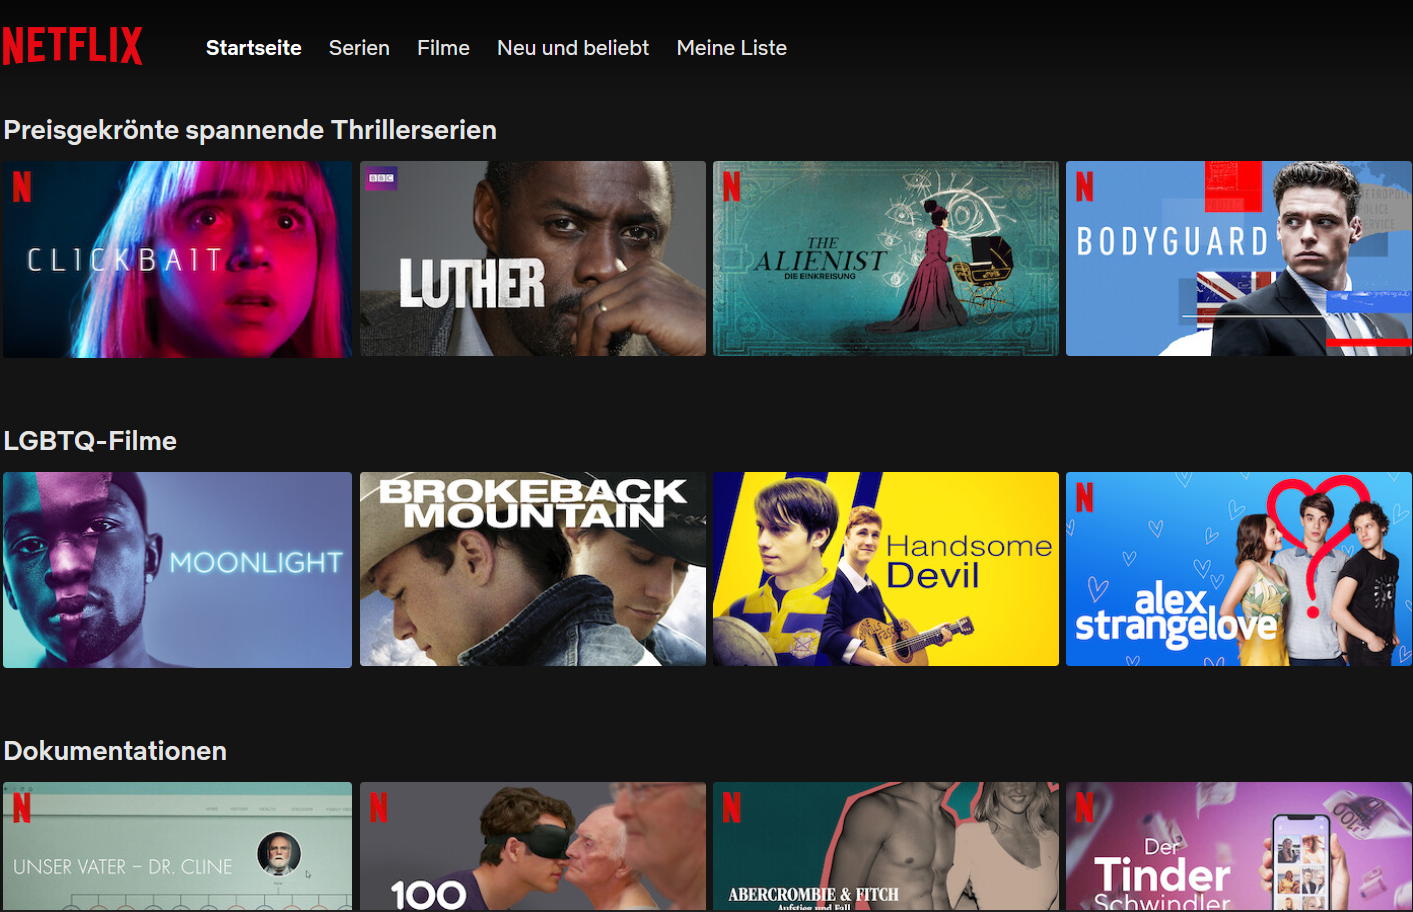Open Handsome Devil film thumbnail
The width and height of the screenshot is (1413, 912).
886,569
